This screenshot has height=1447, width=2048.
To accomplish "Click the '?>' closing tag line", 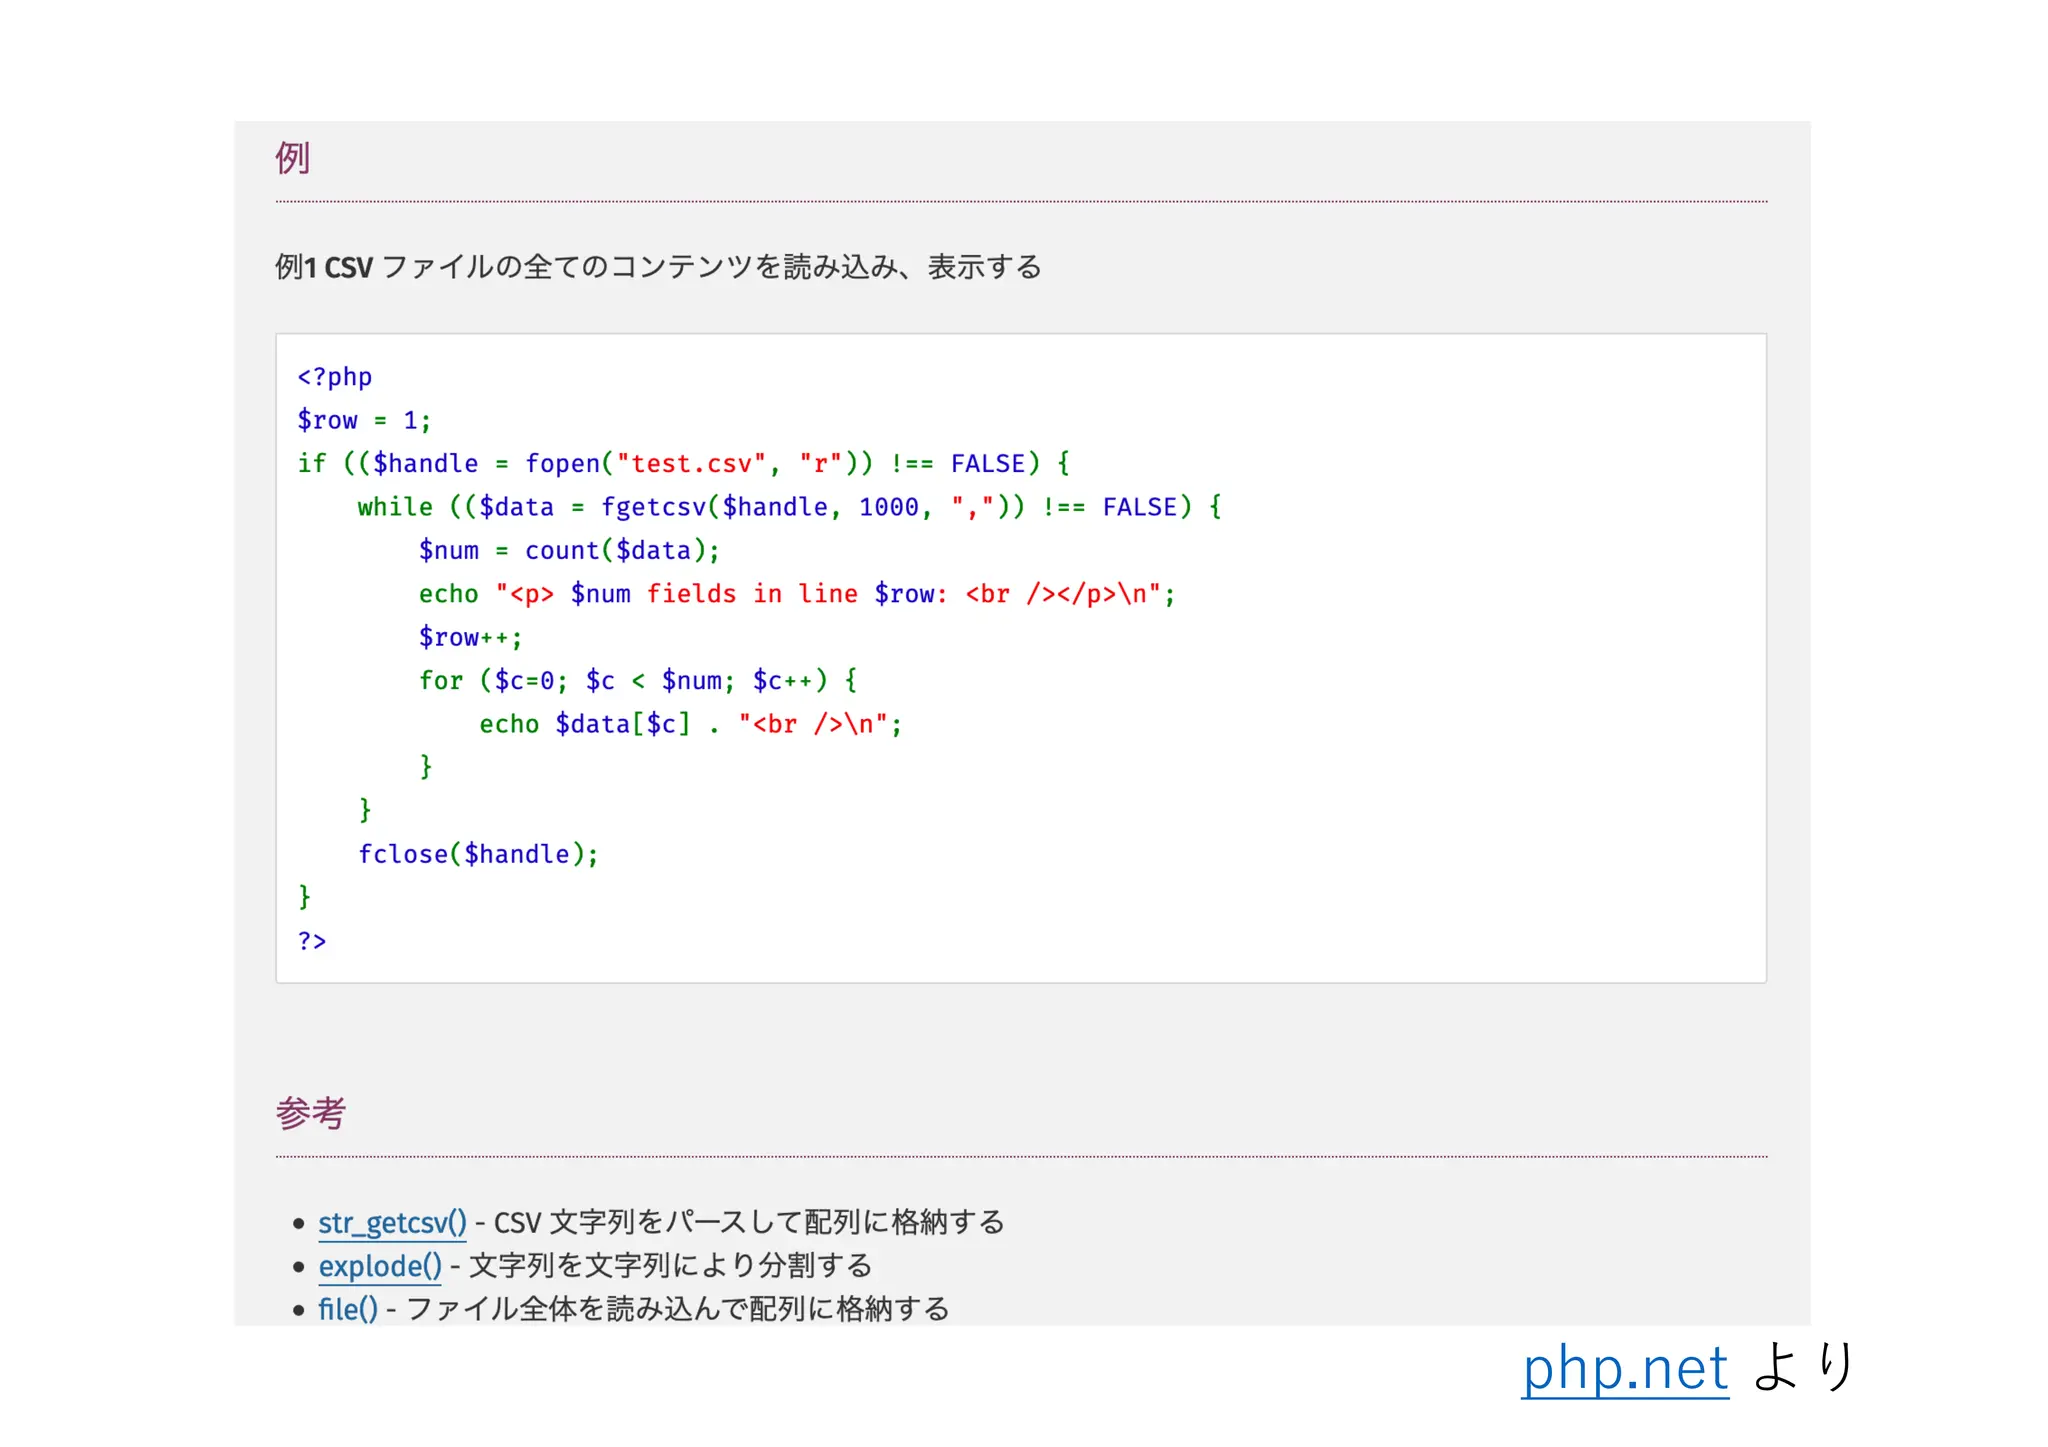I will coord(311,941).
